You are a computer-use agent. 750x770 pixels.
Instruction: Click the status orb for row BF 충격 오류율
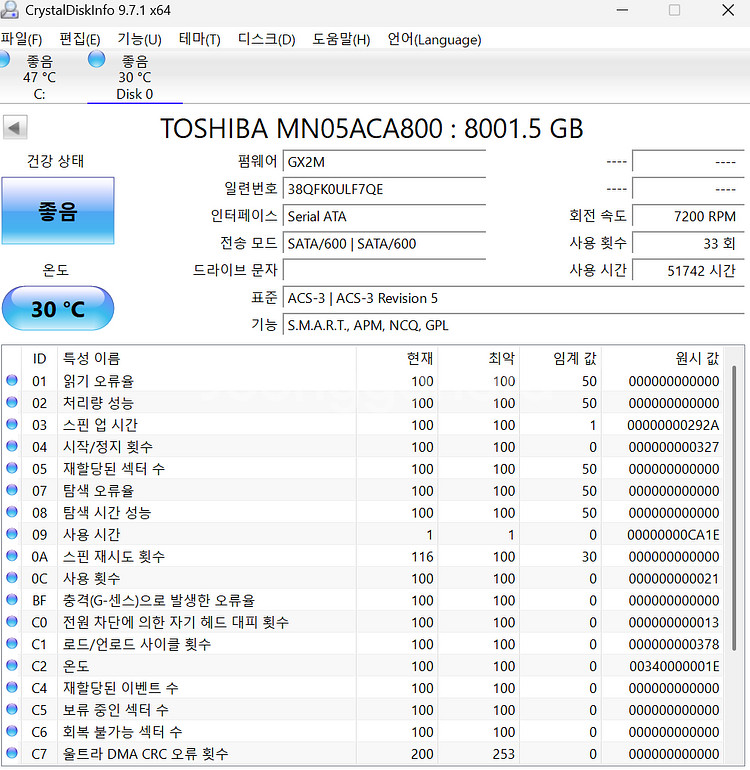tap(12, 600)
